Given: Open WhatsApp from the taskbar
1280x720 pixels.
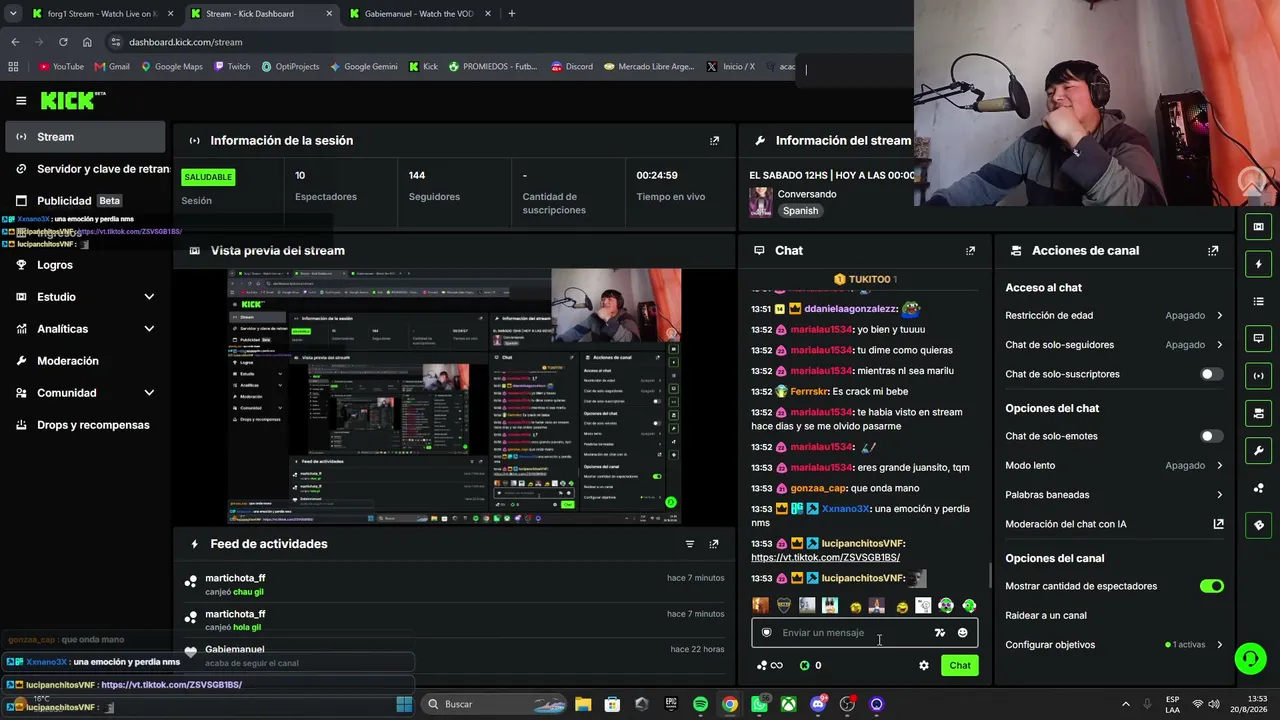Looking at the screenshot, I should pos(760,704).
